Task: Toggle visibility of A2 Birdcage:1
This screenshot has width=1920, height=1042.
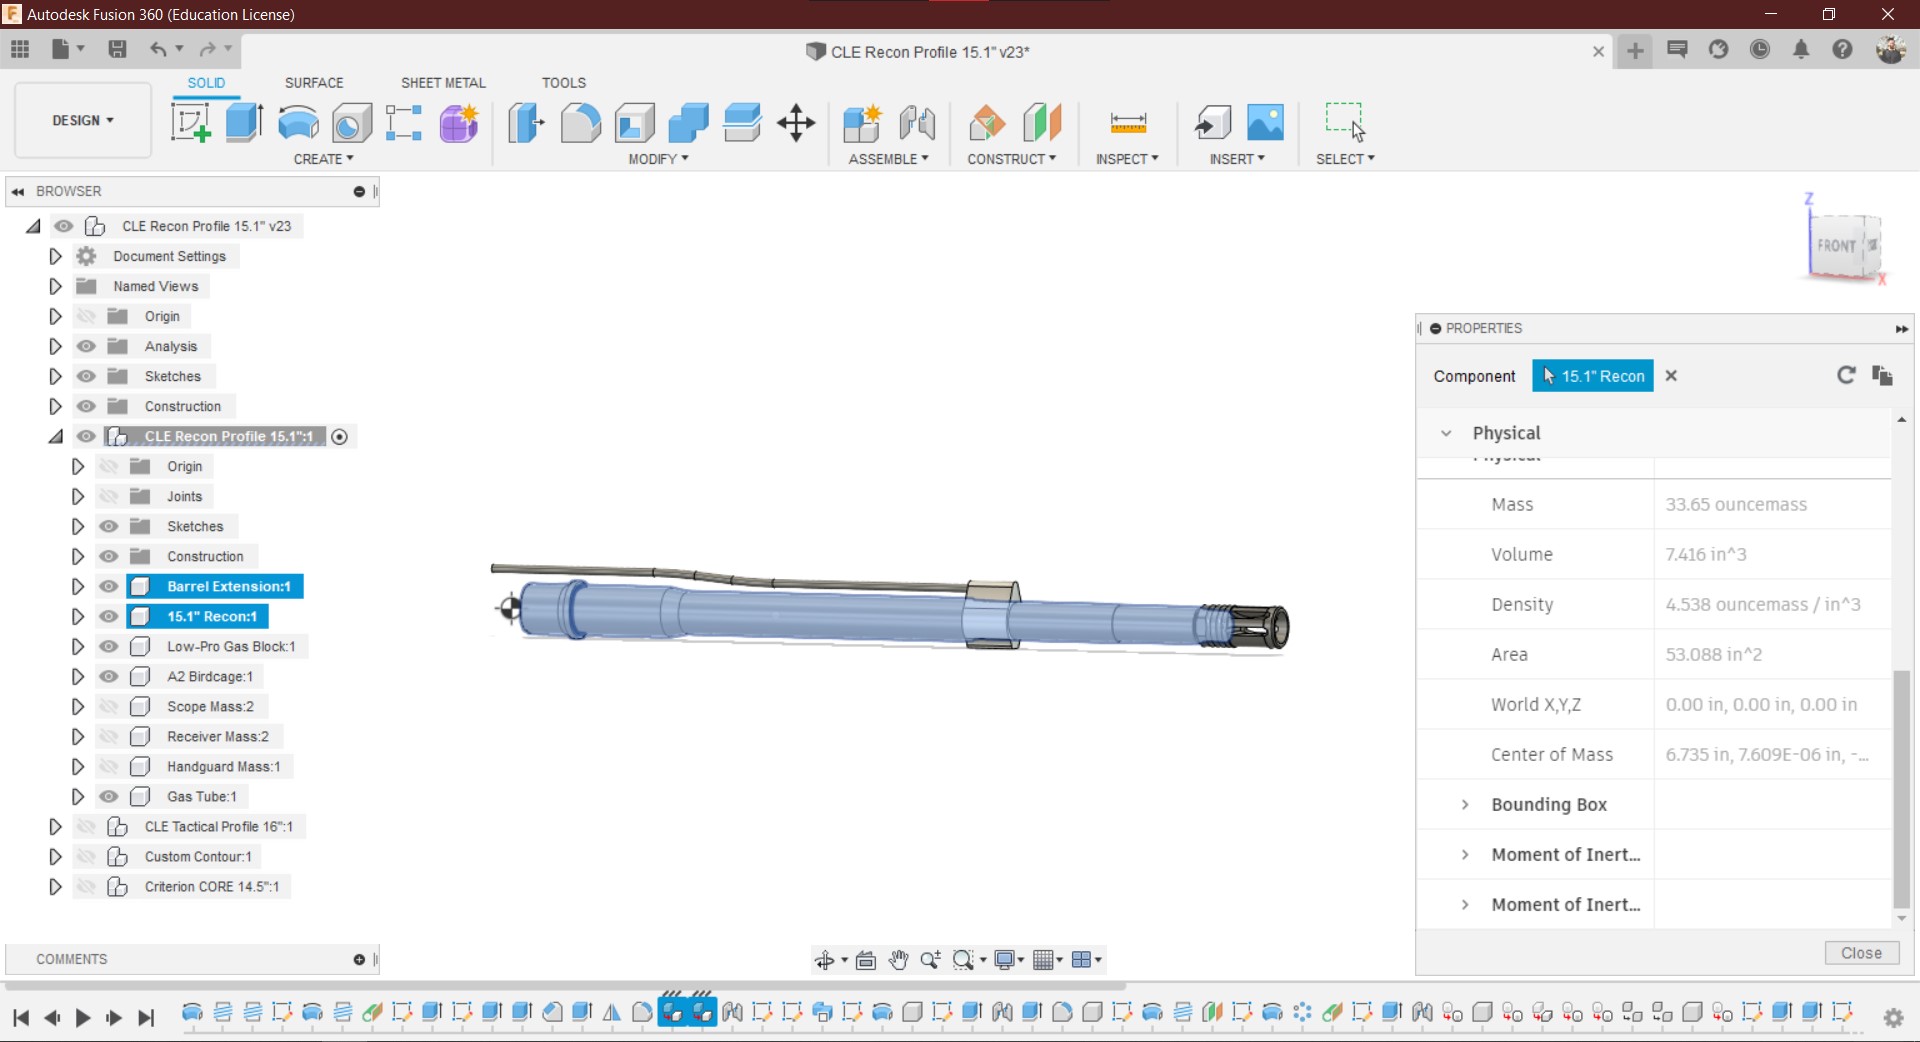Action: click(109, 676)
